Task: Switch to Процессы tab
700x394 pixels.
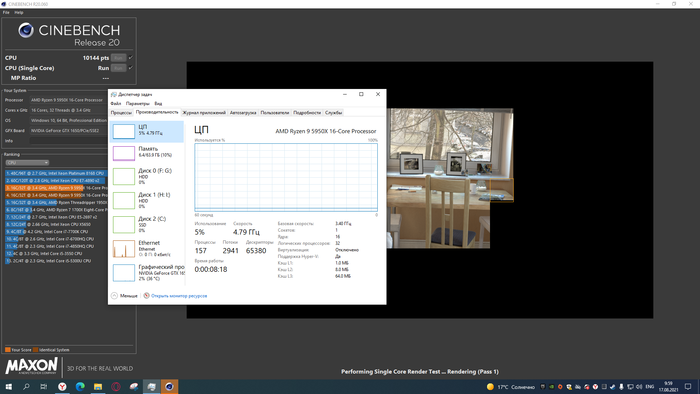Action: pyautogui.click(x=121, y=113)
